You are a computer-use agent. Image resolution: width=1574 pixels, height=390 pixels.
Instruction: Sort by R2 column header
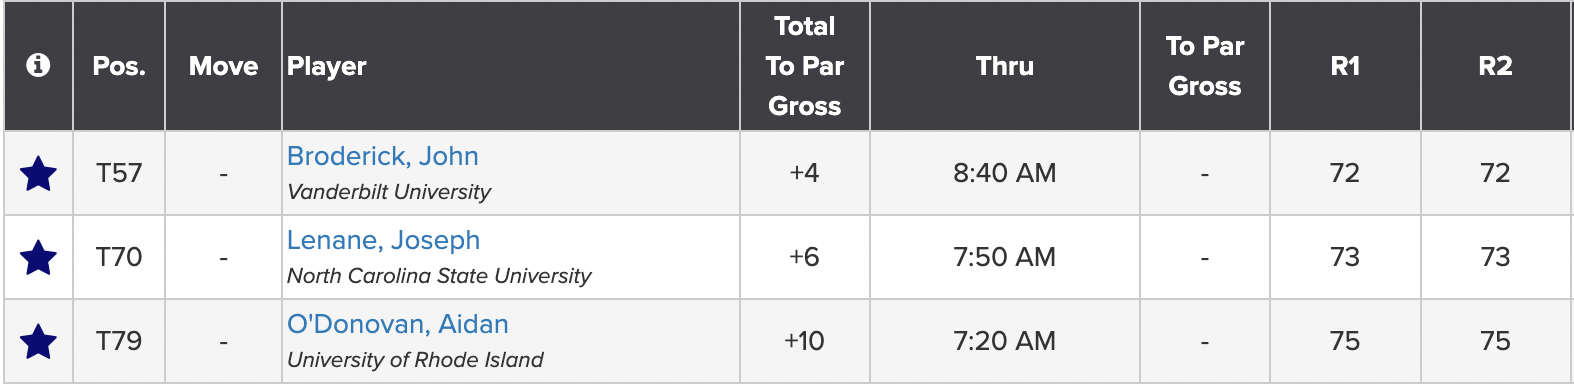pyautogui.click(x=1496, y=66)
